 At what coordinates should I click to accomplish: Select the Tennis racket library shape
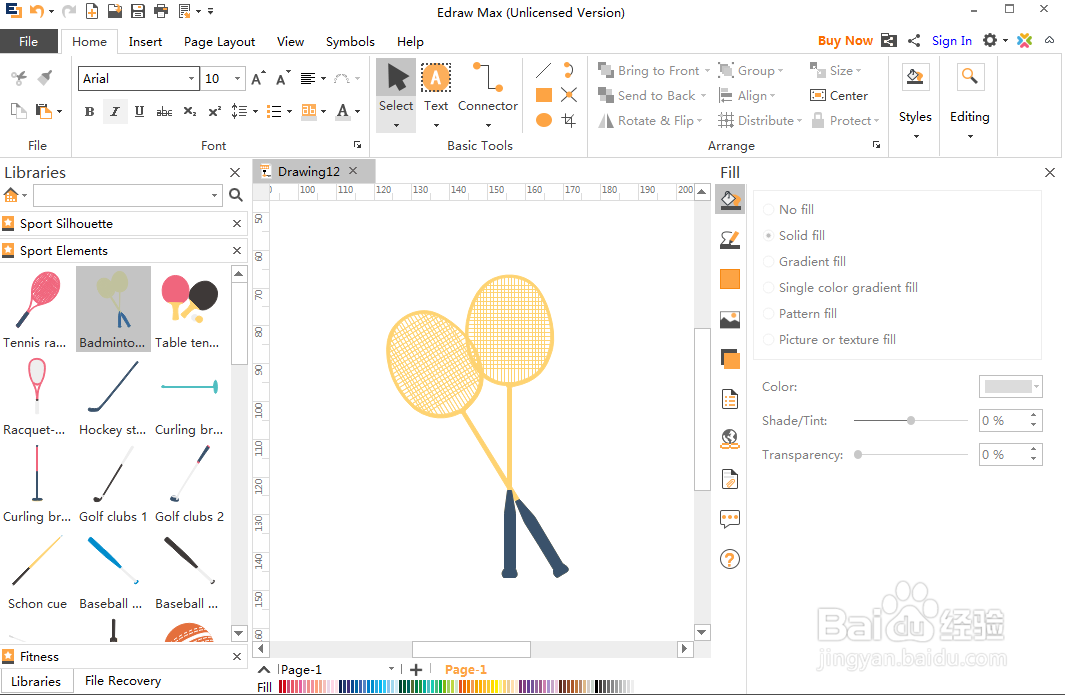click(37, 309)
